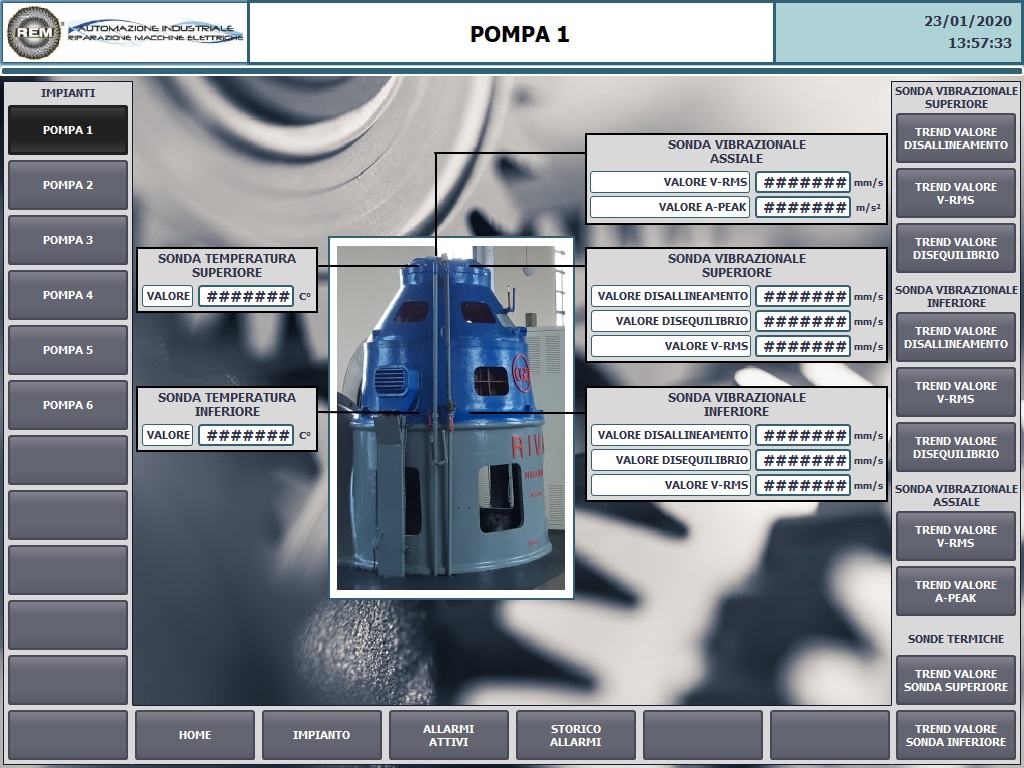Click the IMPIANTI sidebar heading
The width and height of the screenshot is (1024, 768).
(68, 93)
